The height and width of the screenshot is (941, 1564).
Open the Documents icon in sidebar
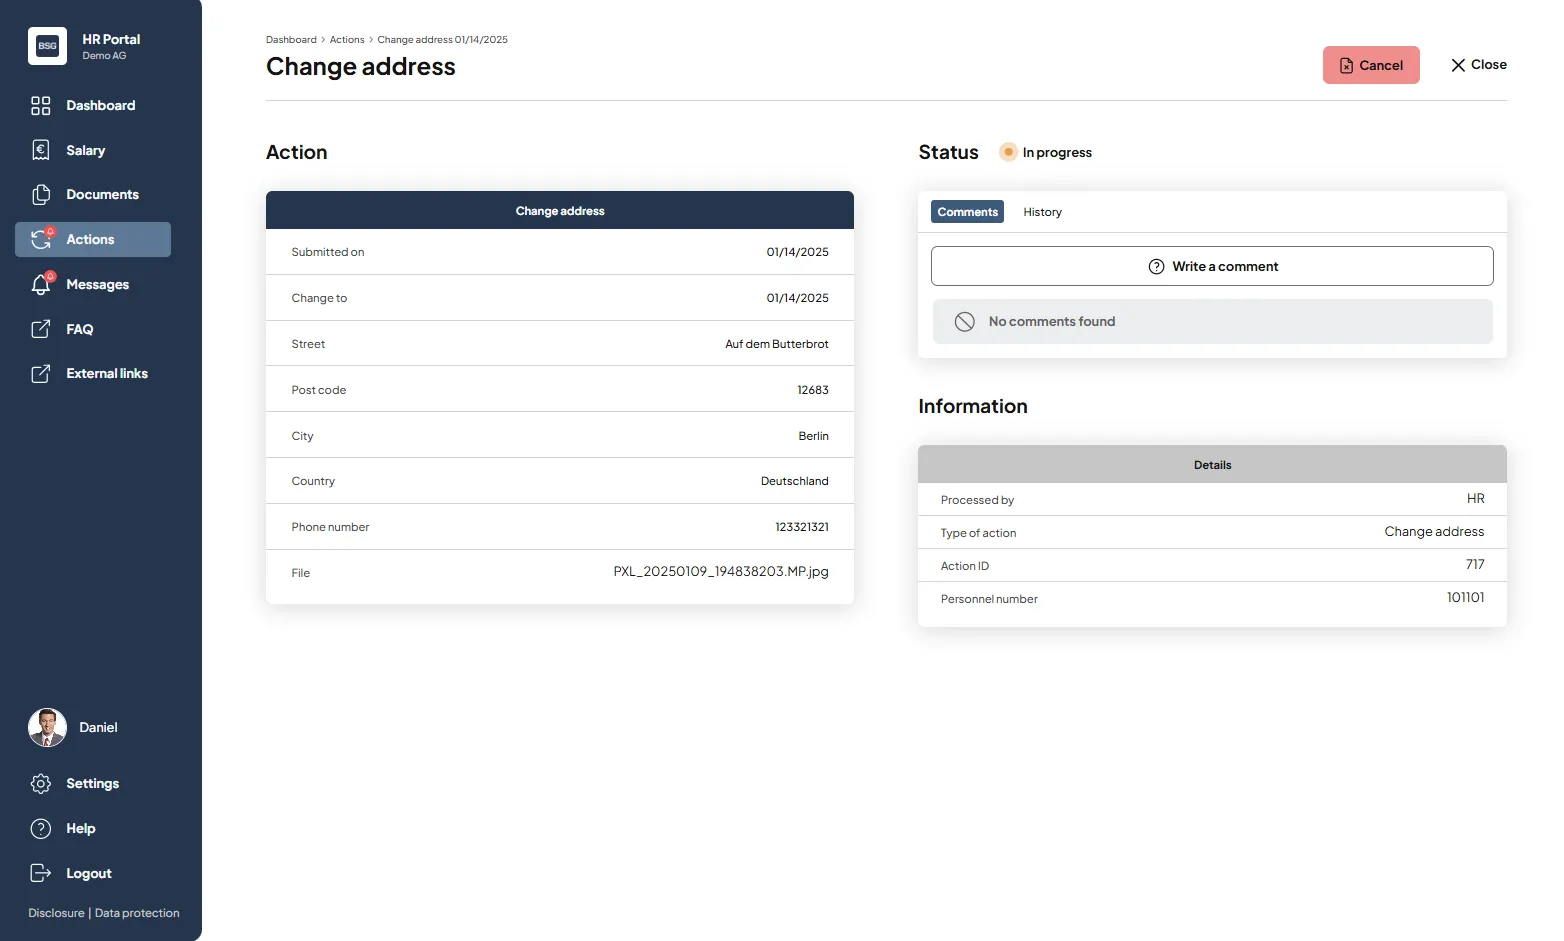point(41,195)
